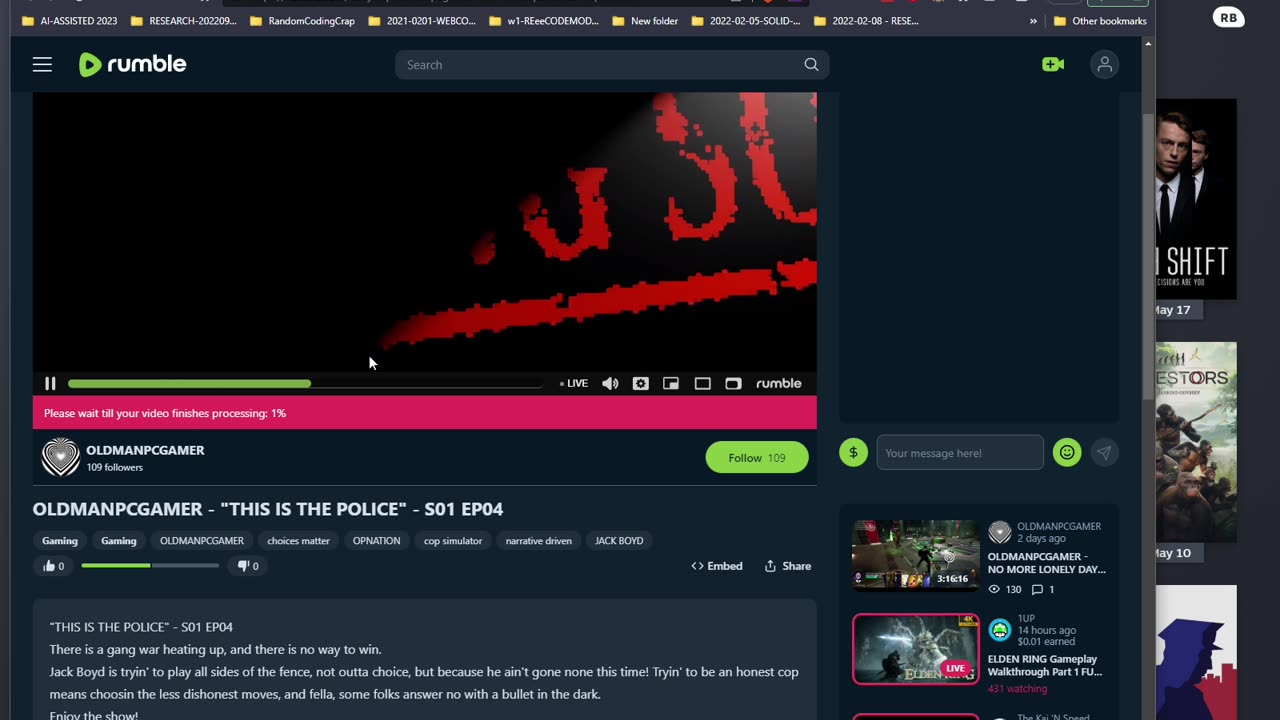Select the narrative driven tag

(539, 540)
